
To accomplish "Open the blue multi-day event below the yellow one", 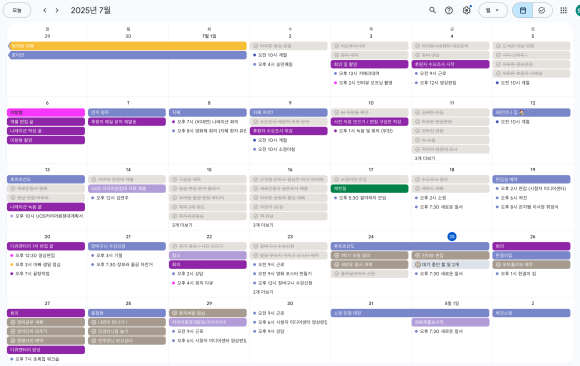I will tap(127, 55).
